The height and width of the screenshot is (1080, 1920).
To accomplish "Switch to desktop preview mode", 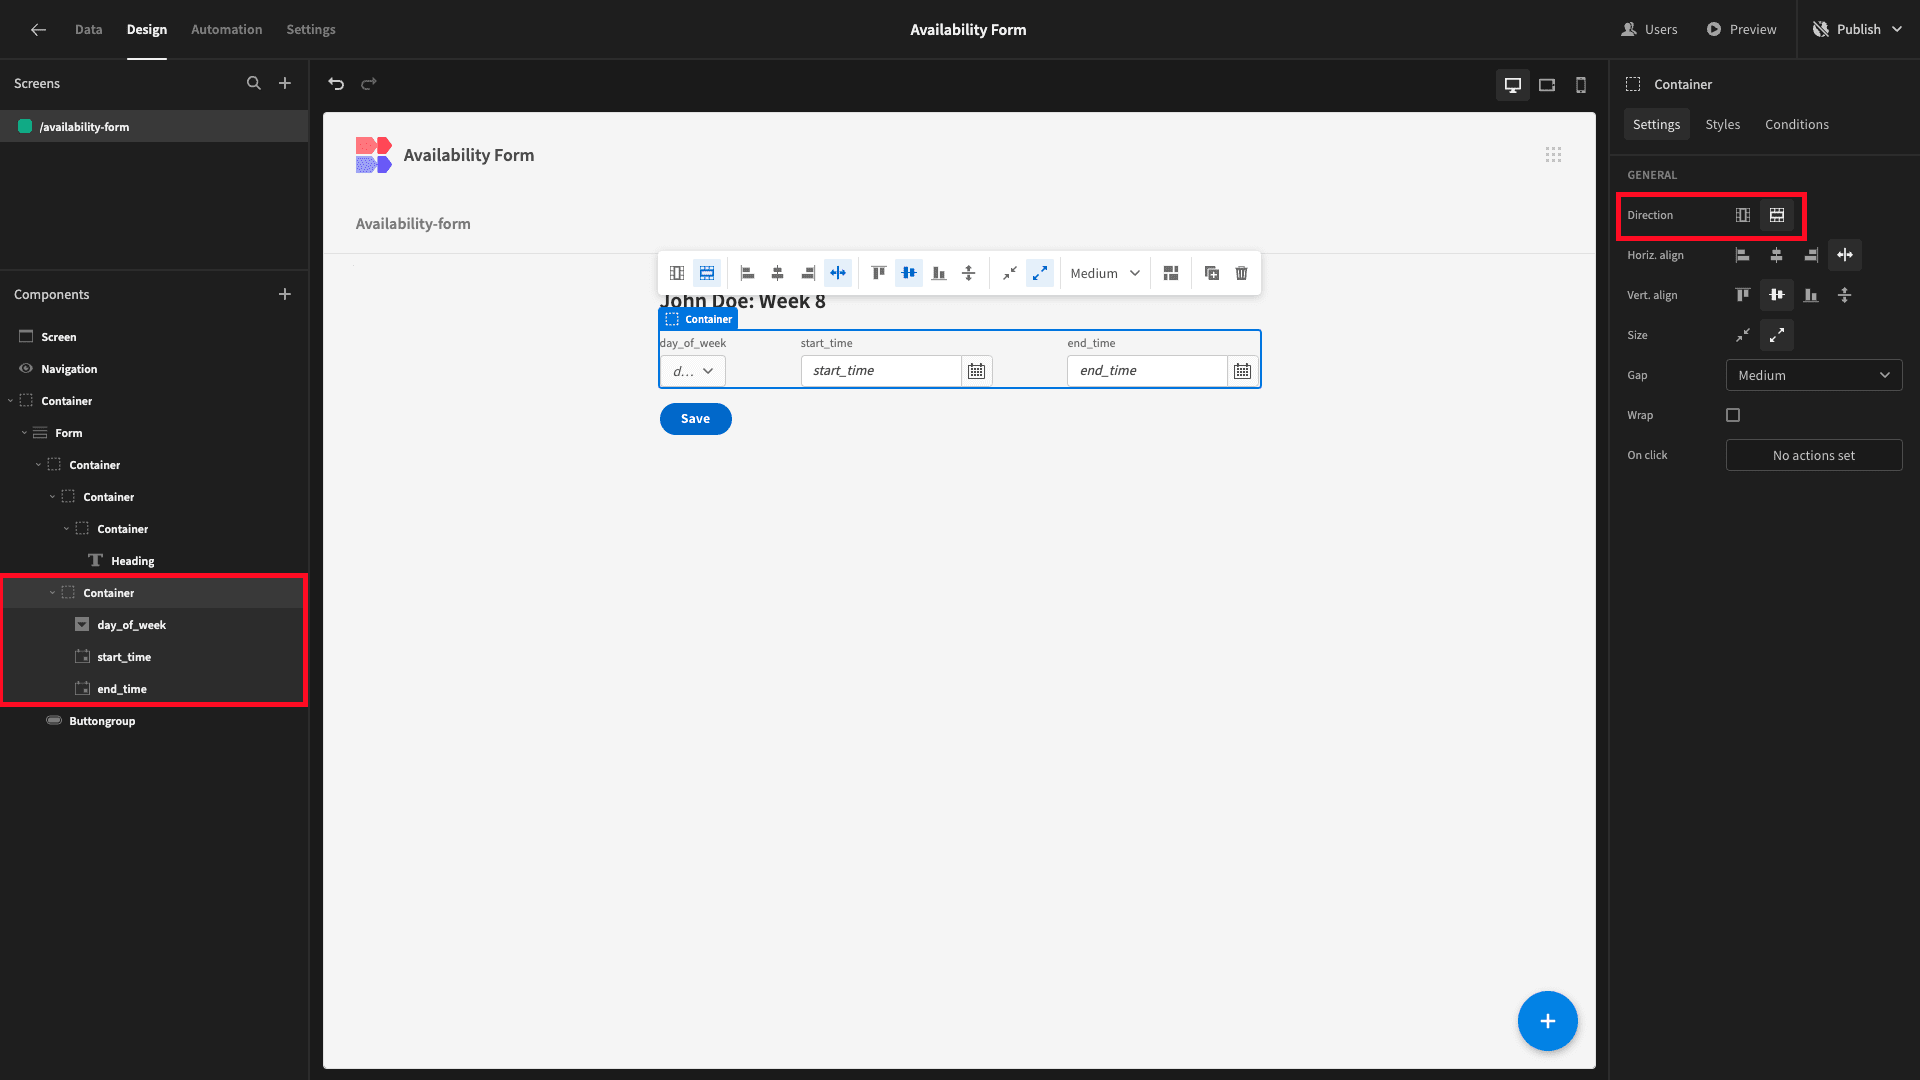I will pyautogui.click(x=1513, y=85).
